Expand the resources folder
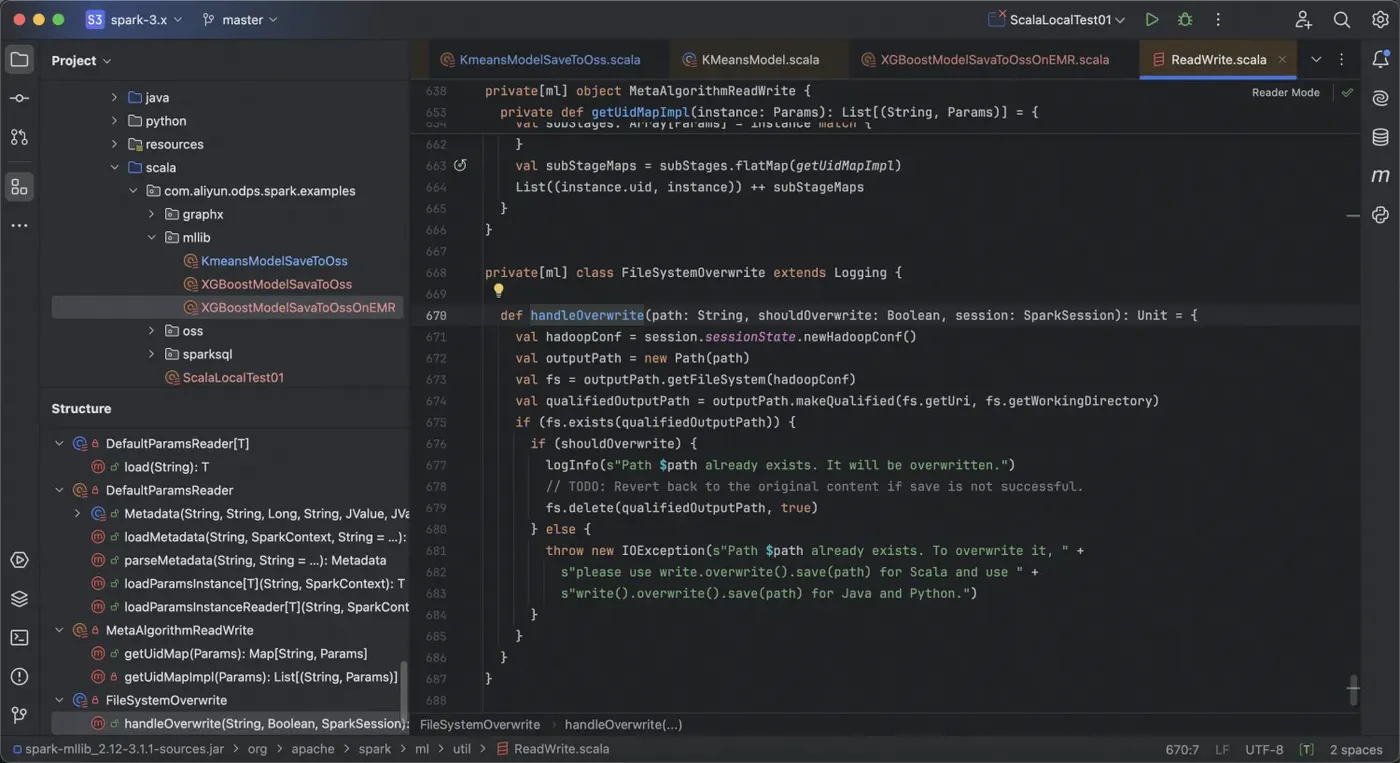 [115, 144]
